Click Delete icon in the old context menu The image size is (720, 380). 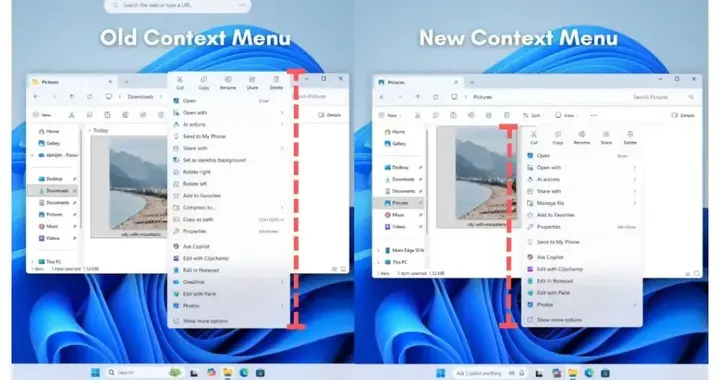pos(276,79)
